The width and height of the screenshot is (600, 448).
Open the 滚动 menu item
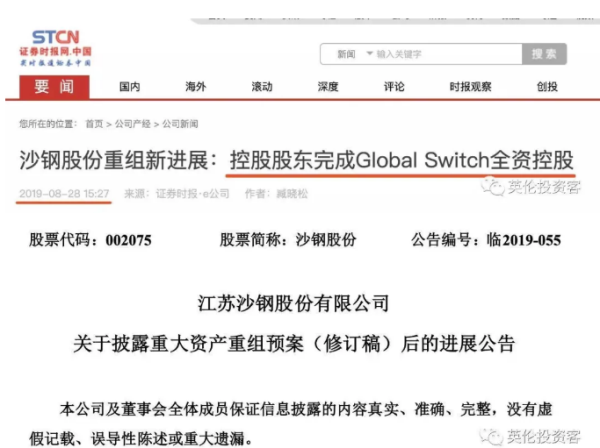tap(262, 87)
